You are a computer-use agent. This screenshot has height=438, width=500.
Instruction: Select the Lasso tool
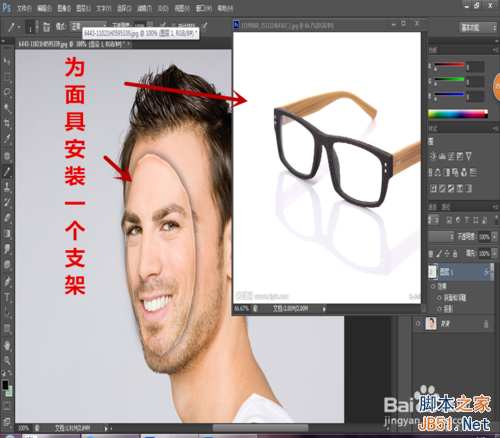7,92
